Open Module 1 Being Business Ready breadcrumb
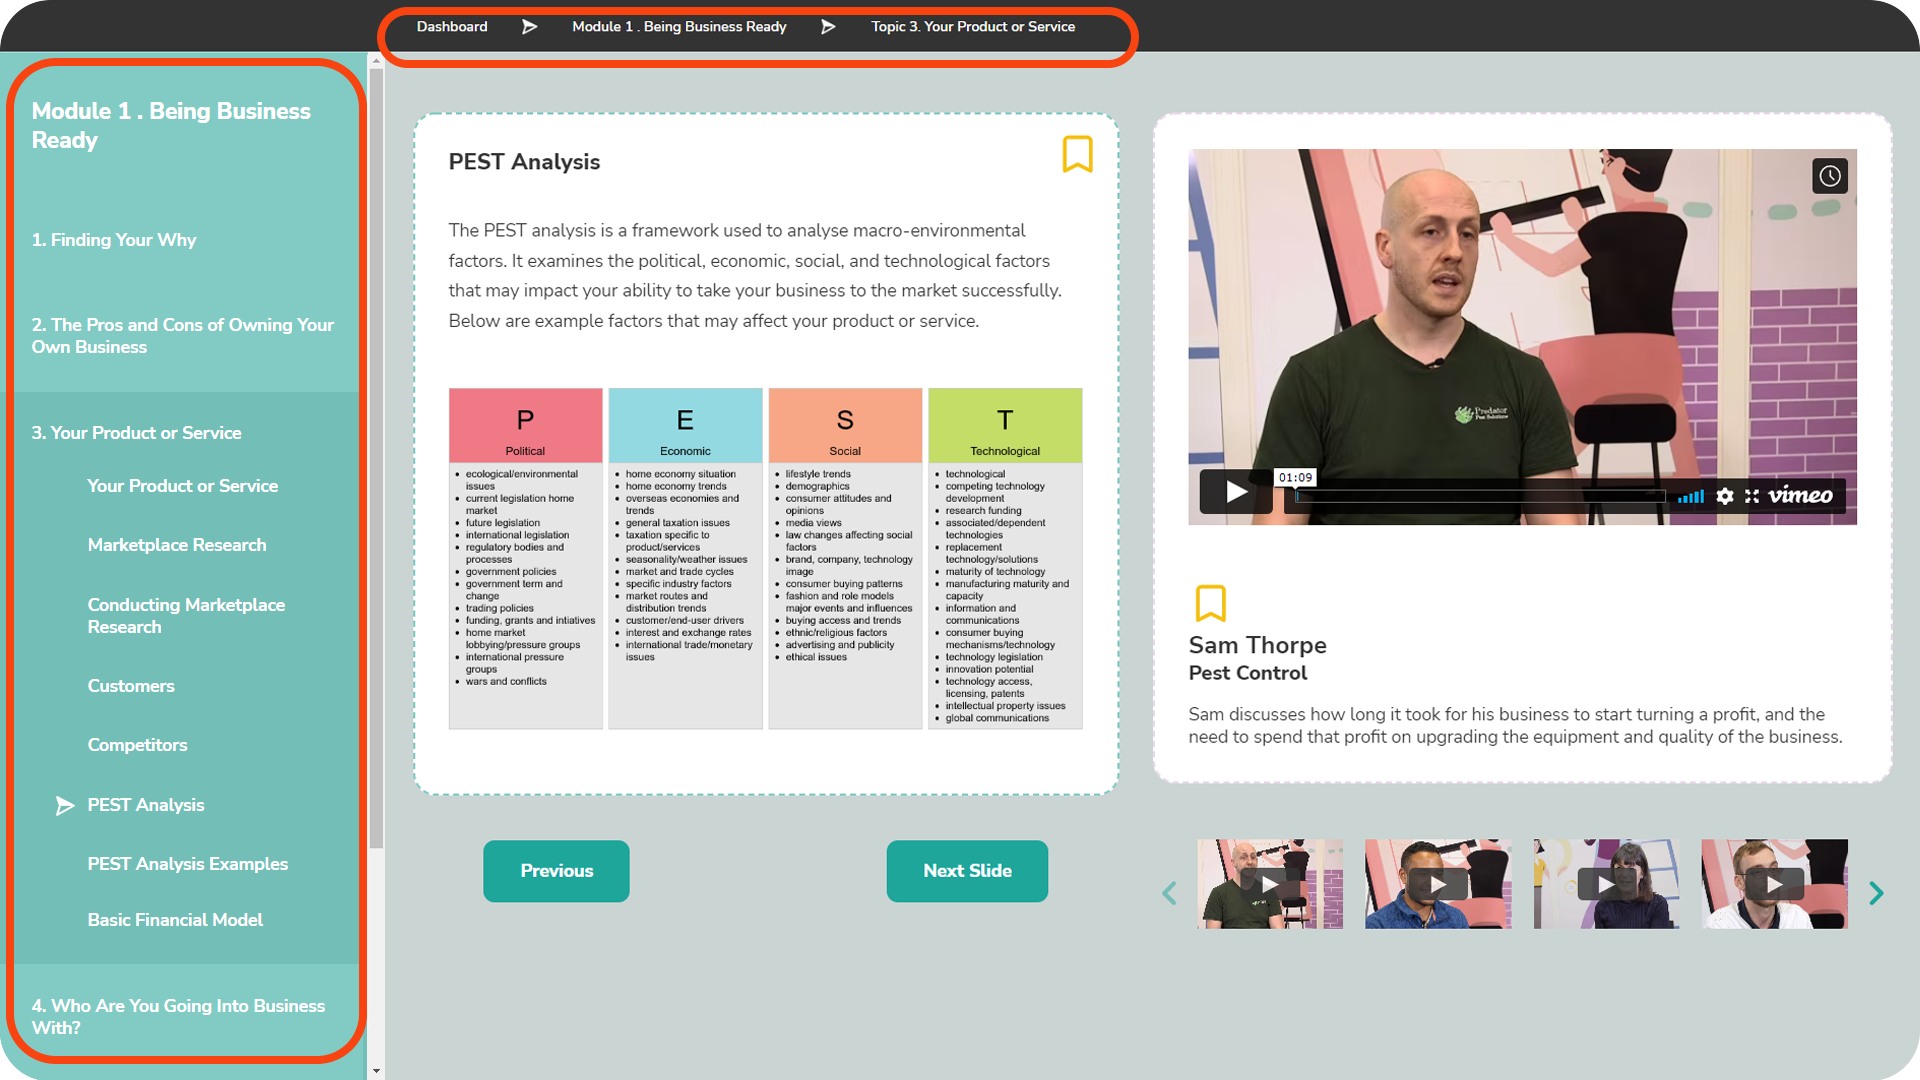This screenshot has height=1080, width=1920. pyautogui.click(x=679, y=27)
